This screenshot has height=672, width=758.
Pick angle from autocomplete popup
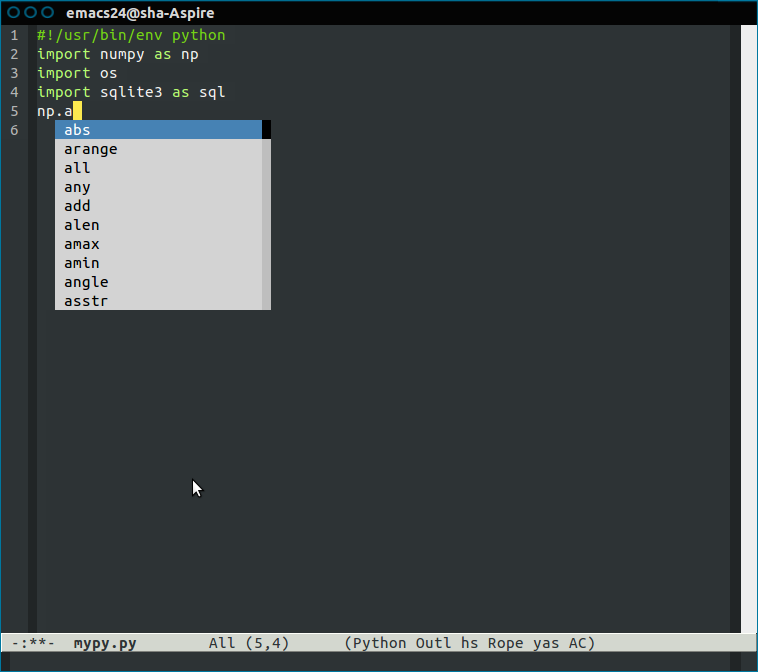pyautogui.click(x=158, y=282)
